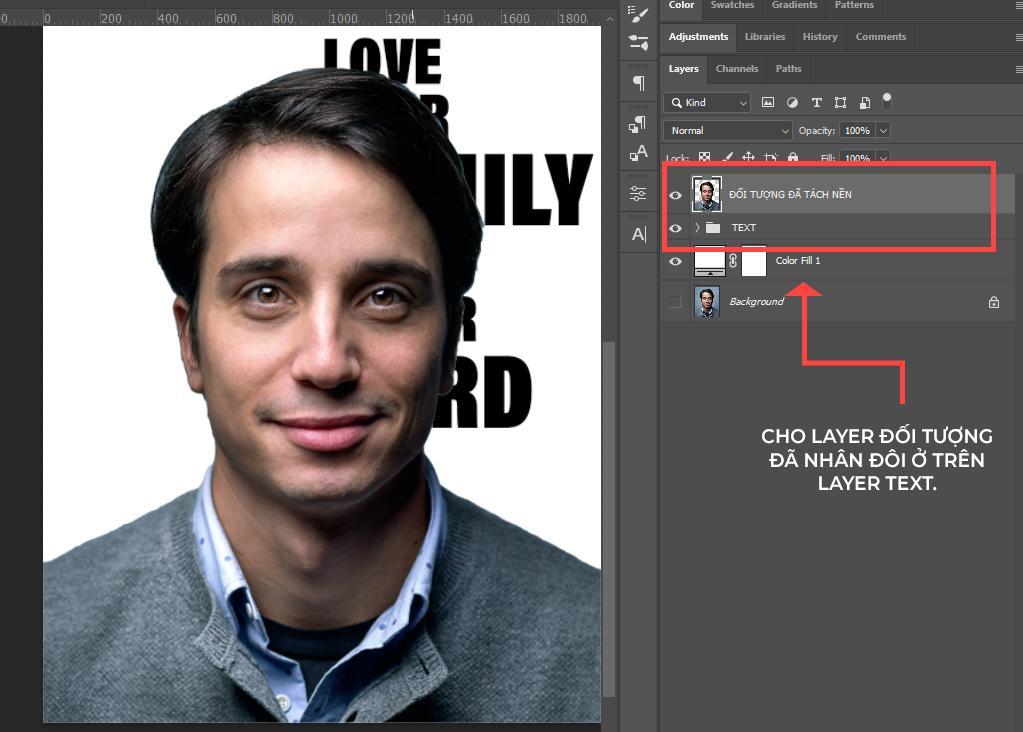The image size is (1023, 732).
Task: Filter layers by Type layers only
Action: pyautogui.click(x=816, y=102)
